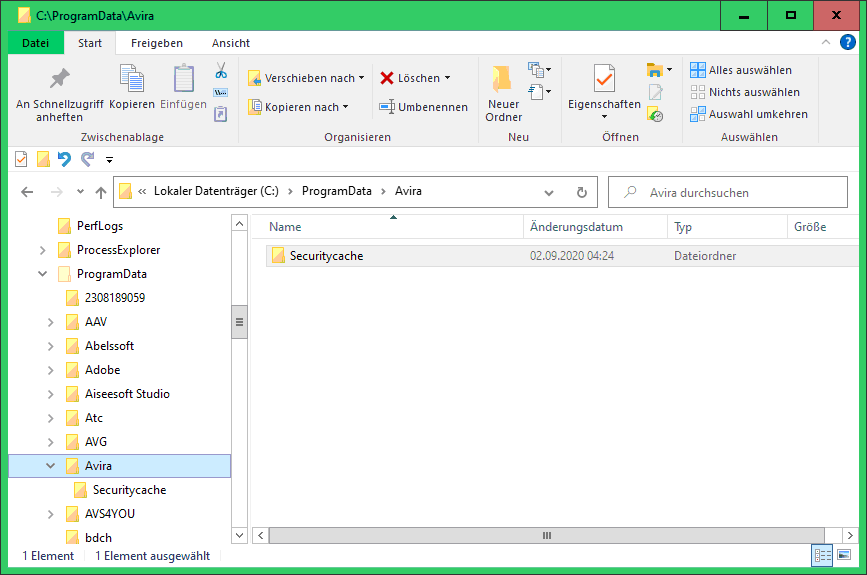Click the quick access properties checkmark icon
The width and height of the screenshot is (867, 575).
21,159
